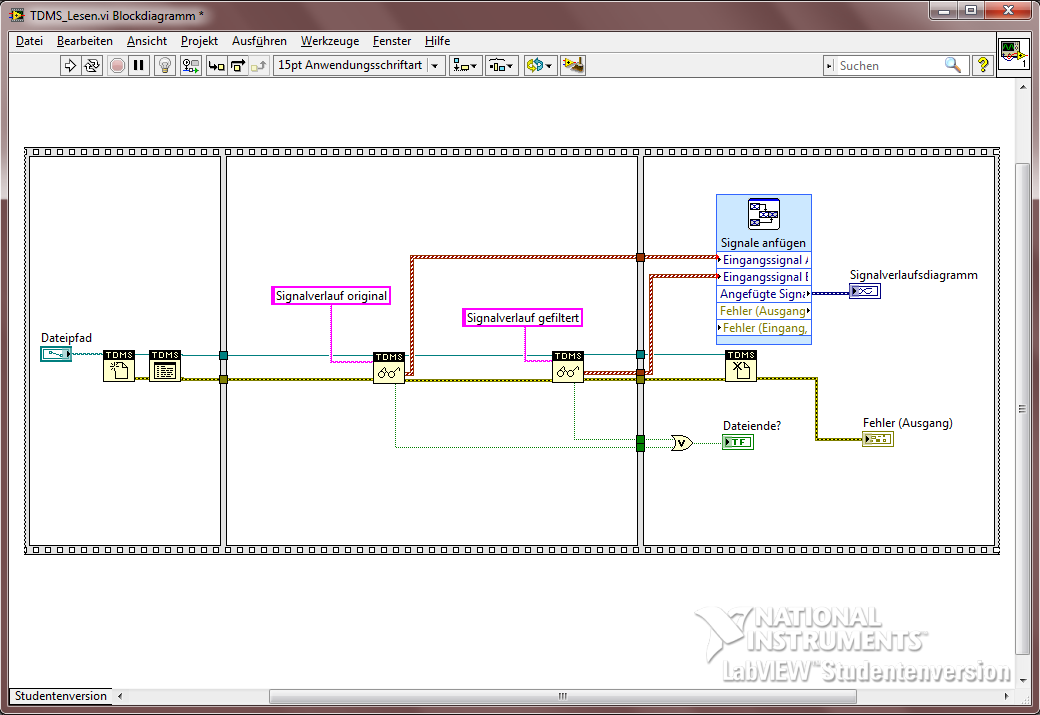The height and width of the screenshot is (715, 1040).
Task: Select the Dateiende? boolean indicator terminal
Action: point(738,442)
